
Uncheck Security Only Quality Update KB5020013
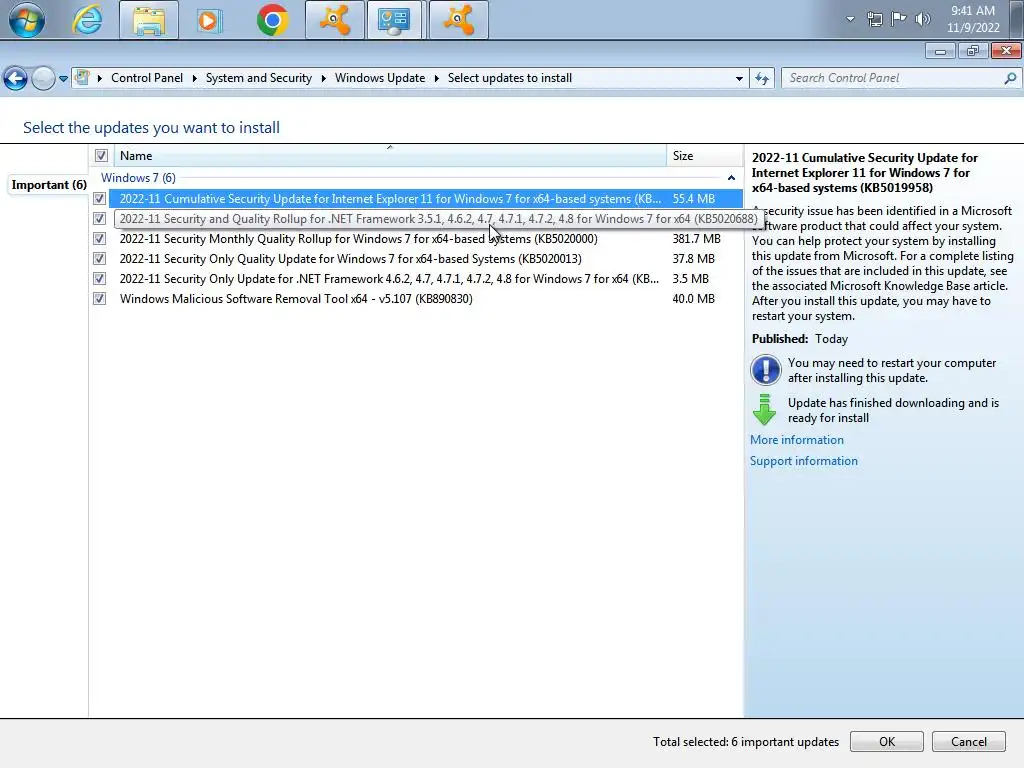(99, 259)
